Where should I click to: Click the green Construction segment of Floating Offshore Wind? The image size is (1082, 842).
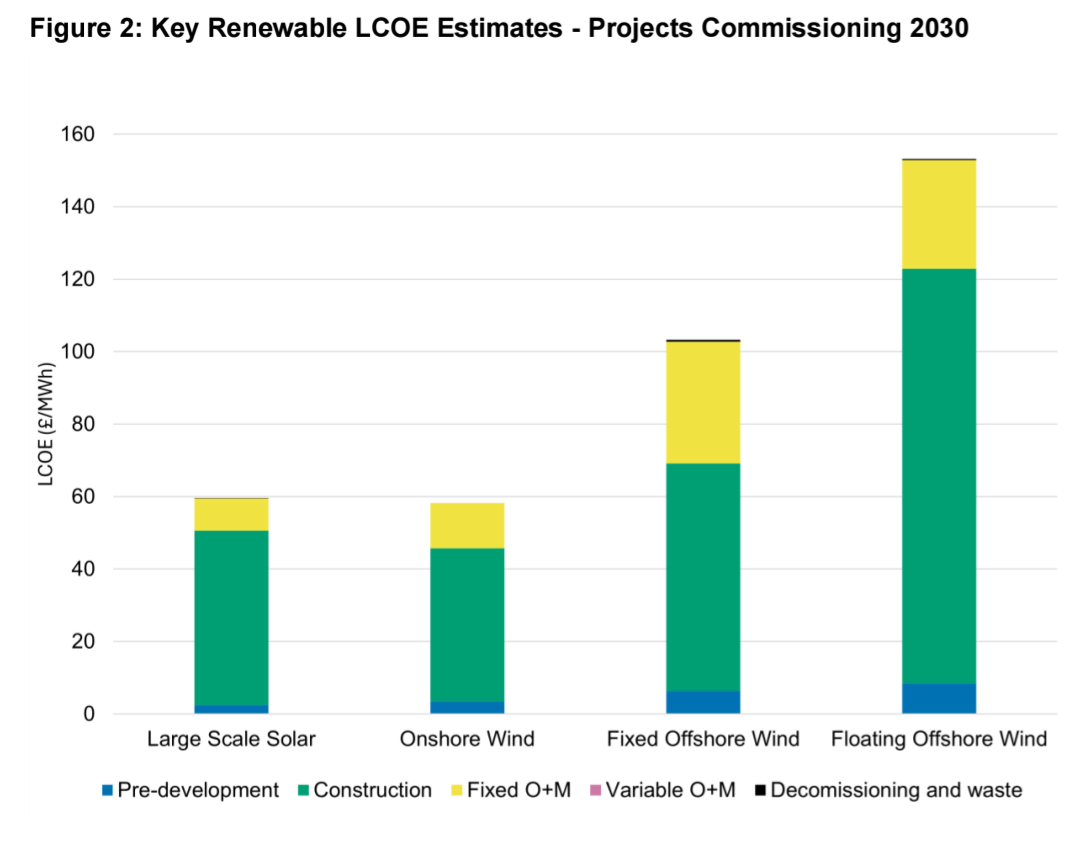[x=939, y=475]
